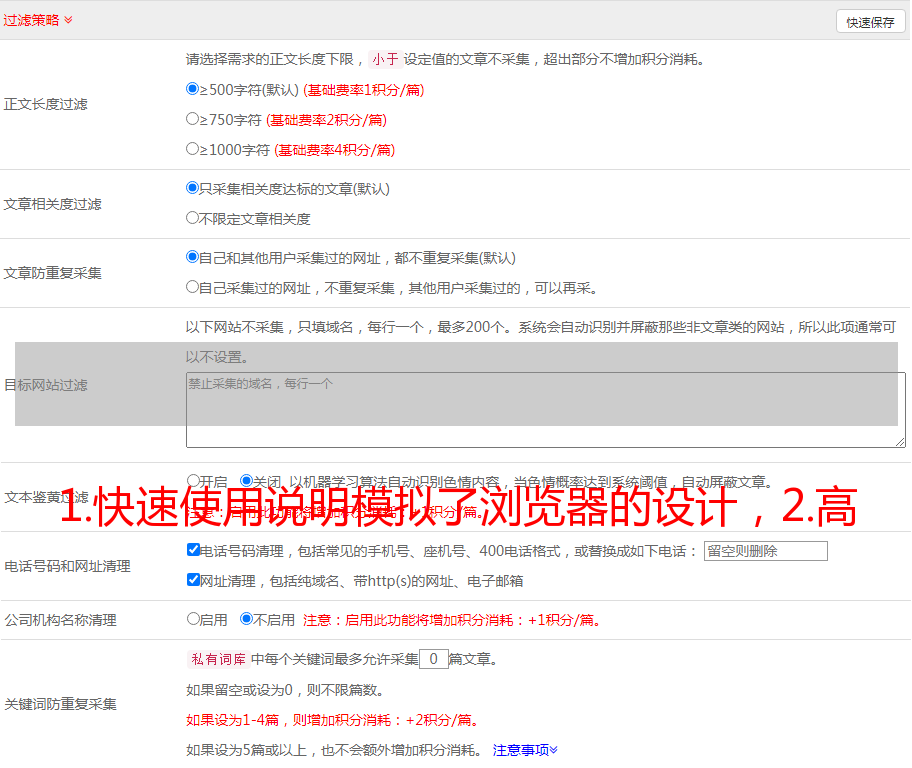This screenshot has height=768, width=912.
Task: Turn on 文本鉴黄 with 开启 radio
Action: click(193, 481)
